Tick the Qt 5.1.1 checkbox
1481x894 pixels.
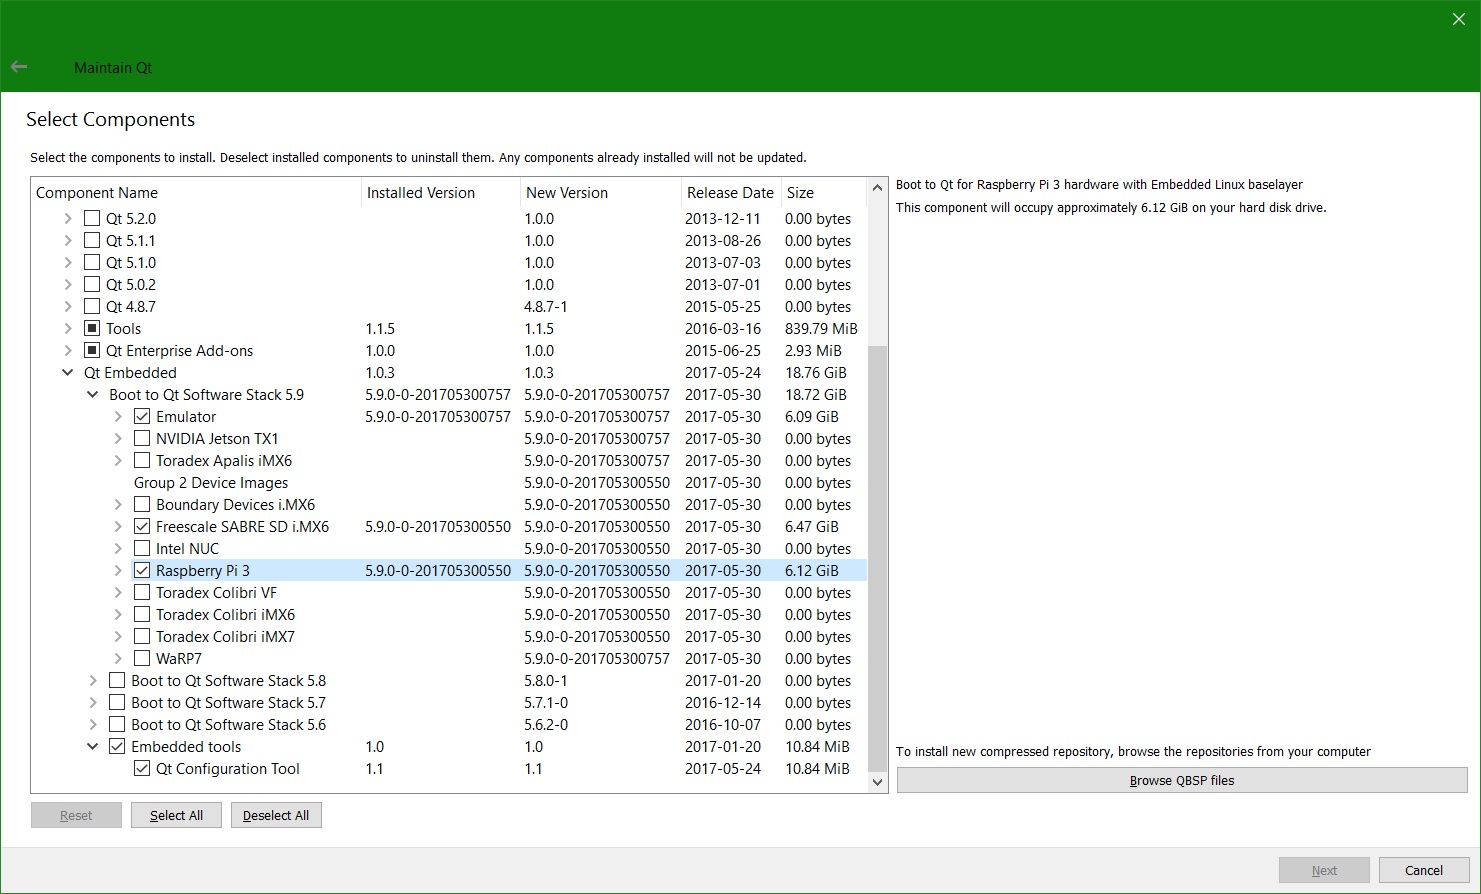click(92, 240)
